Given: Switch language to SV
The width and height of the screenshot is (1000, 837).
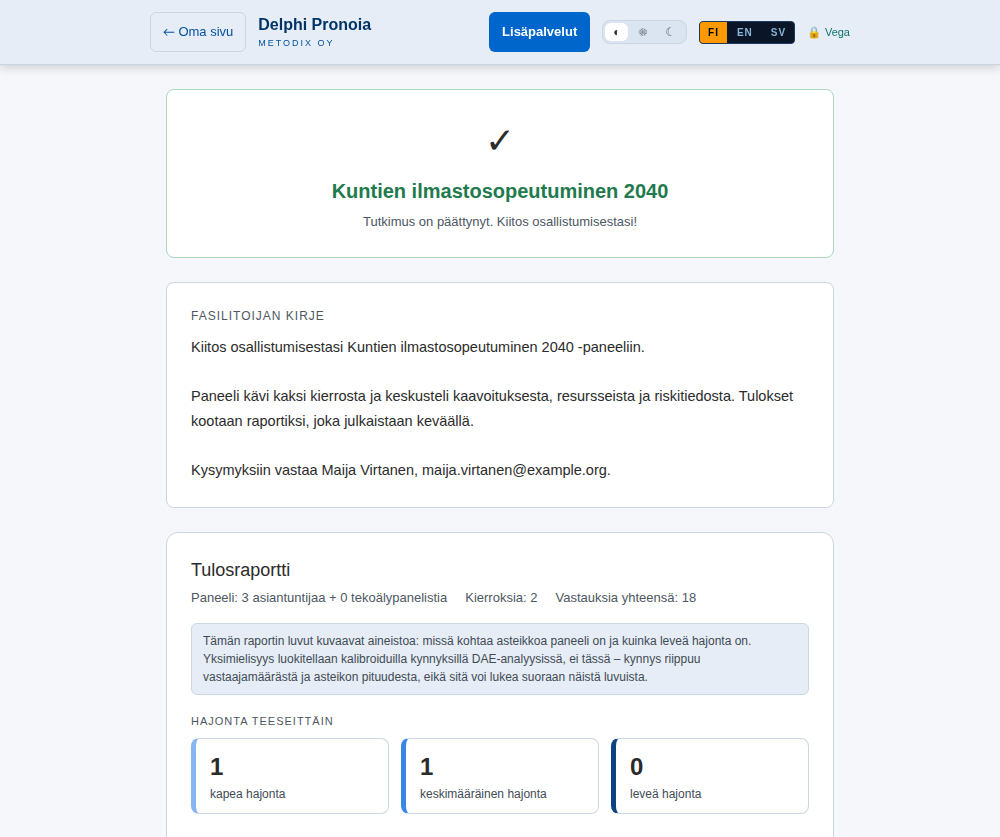Looking at the screenshot, I should point(777,33).
